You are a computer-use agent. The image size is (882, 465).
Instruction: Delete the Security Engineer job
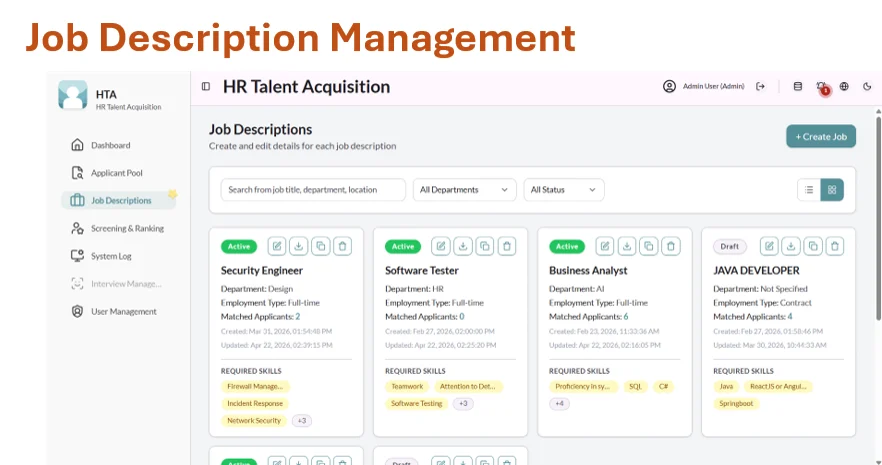click(343, 246)
